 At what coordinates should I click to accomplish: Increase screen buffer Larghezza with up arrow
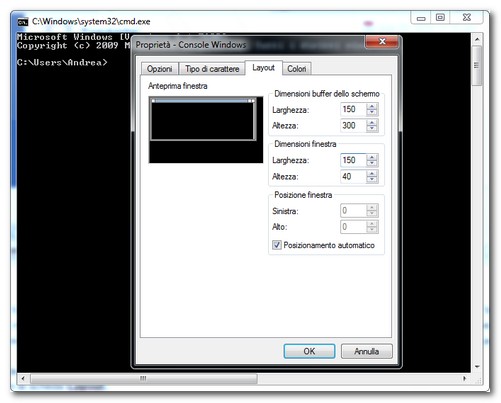tap(371, 106)
